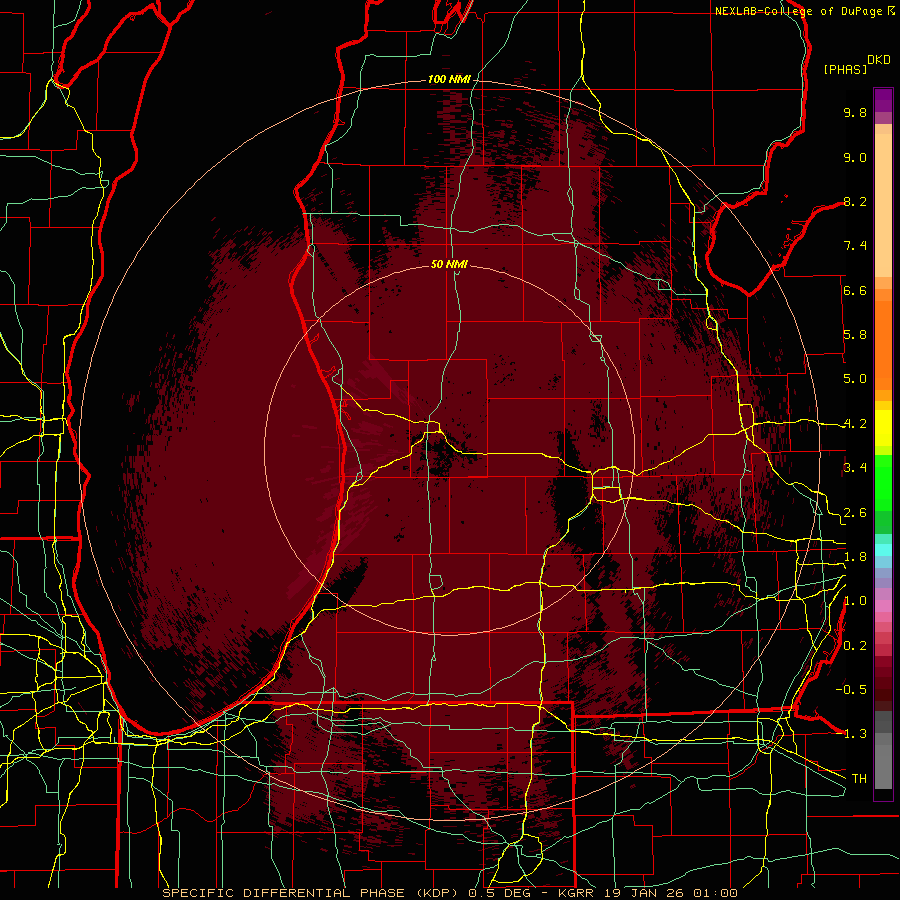Image resolution: width=900 pixels, height=900 pixels.
Task: Click the 5.0 scale value
Action: point(855,379)
